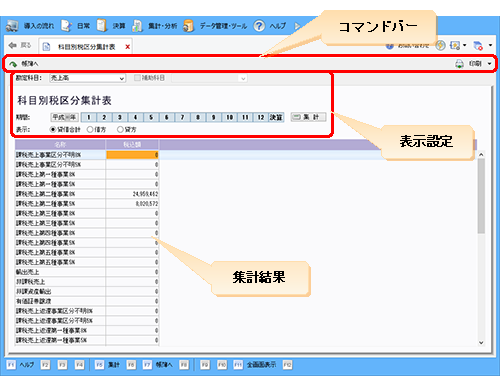
Task: Select the 借方 radio button
Action: point(90,129)
